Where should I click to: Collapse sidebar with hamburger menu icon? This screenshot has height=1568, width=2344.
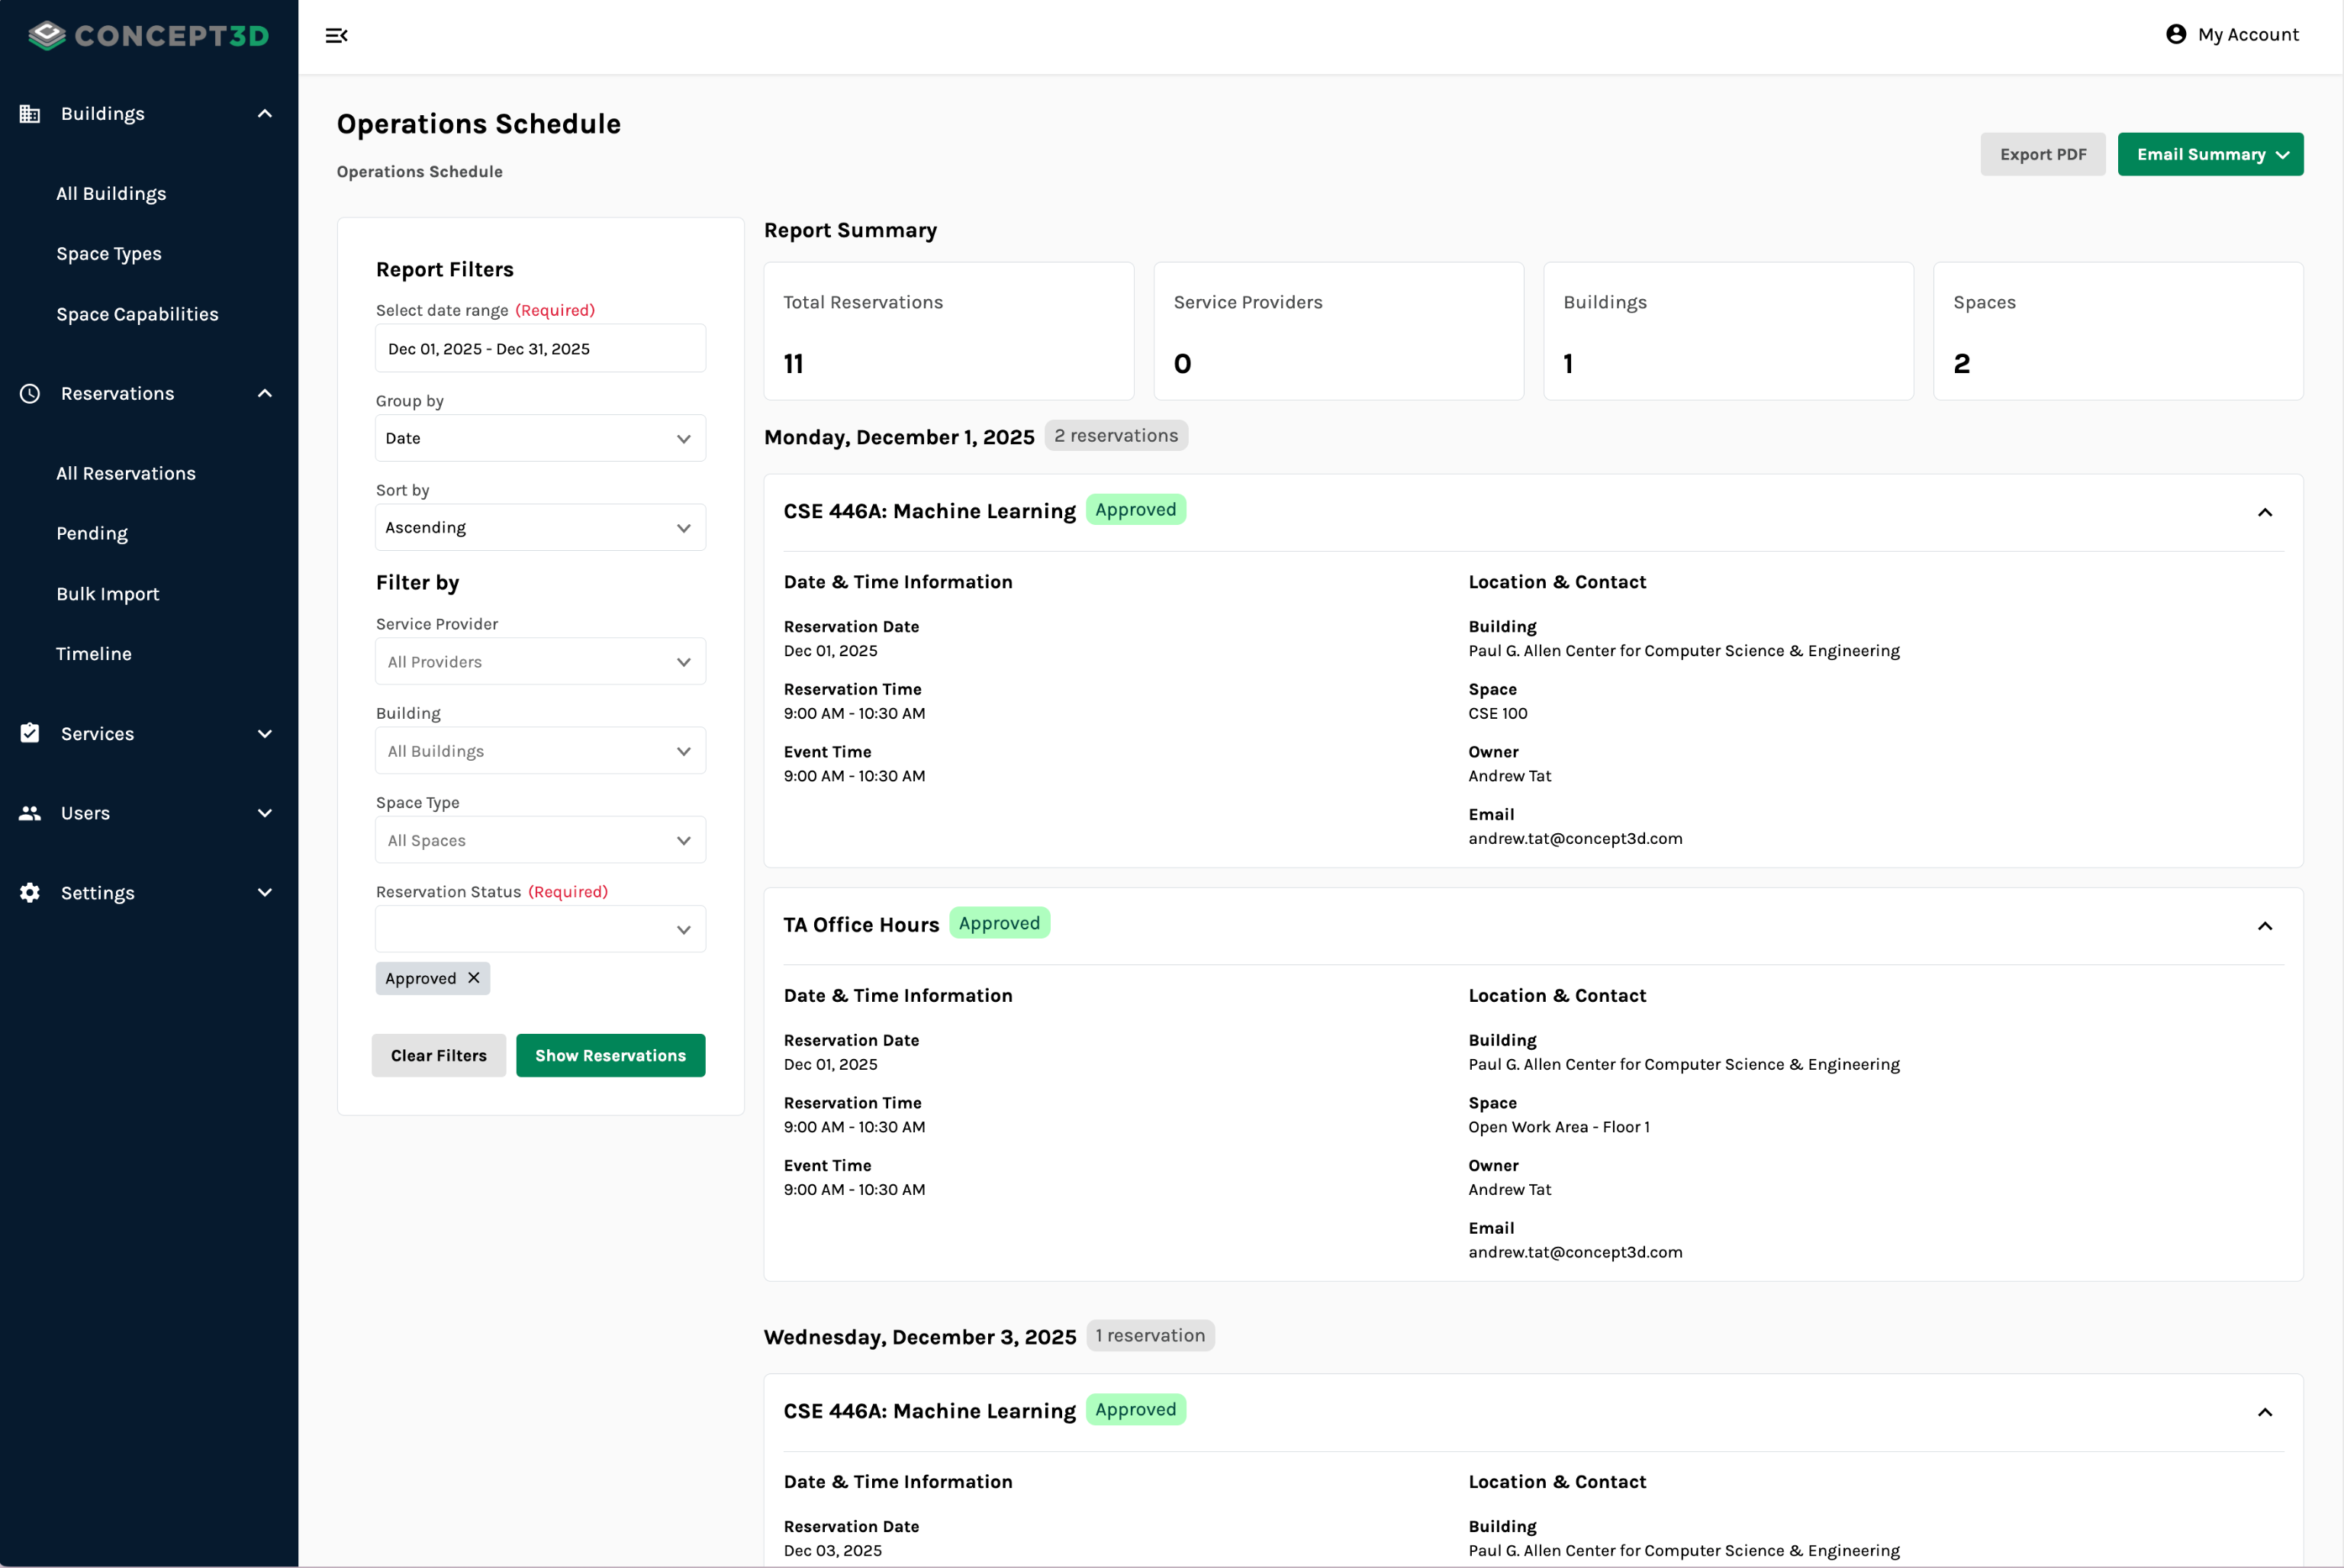pyautogui.click(x=336, y=36)
